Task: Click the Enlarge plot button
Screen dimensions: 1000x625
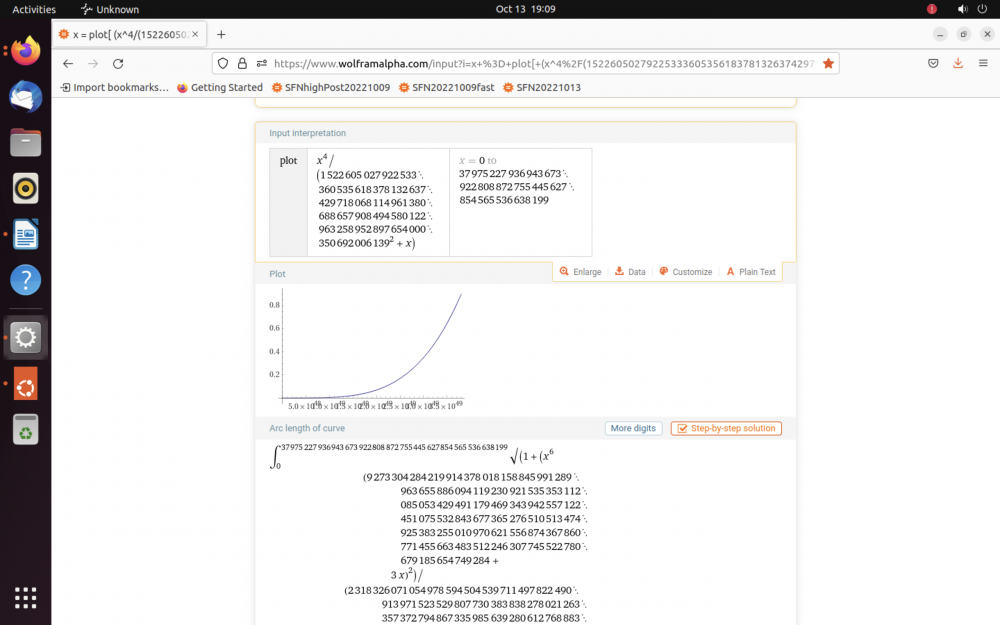Action: 581,272
